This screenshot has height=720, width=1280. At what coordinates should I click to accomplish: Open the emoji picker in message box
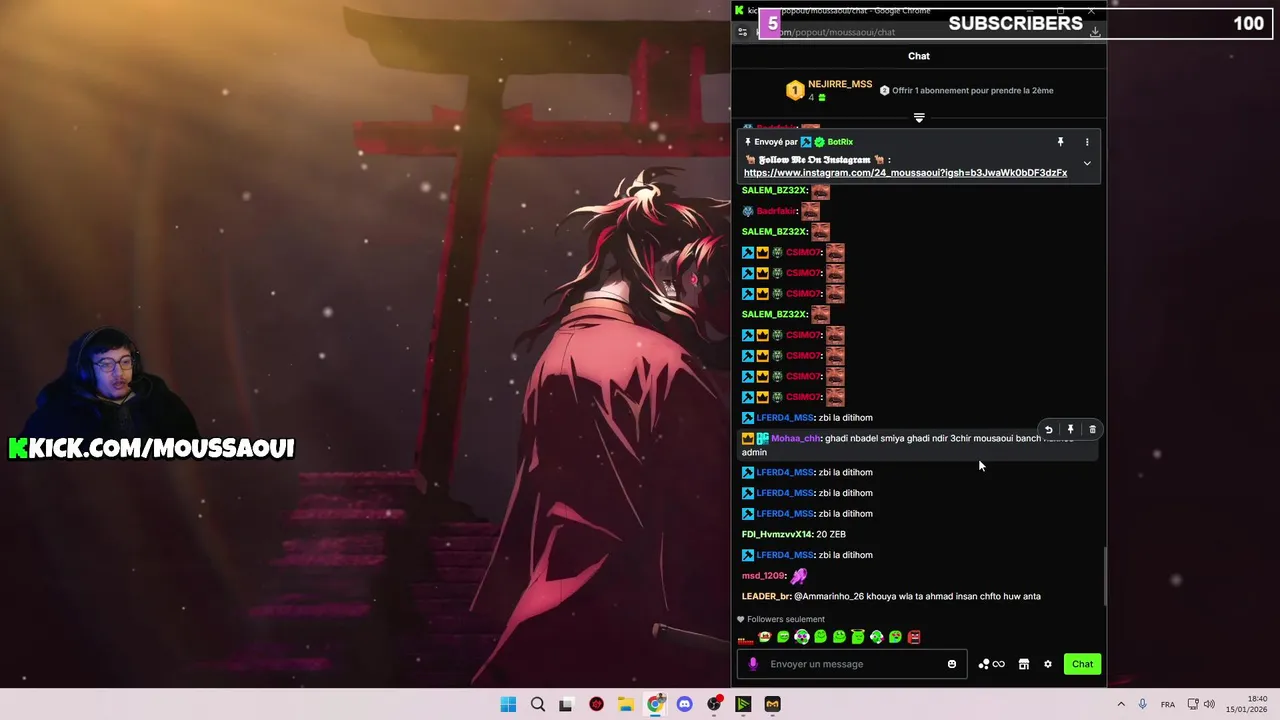pos(952,664)
